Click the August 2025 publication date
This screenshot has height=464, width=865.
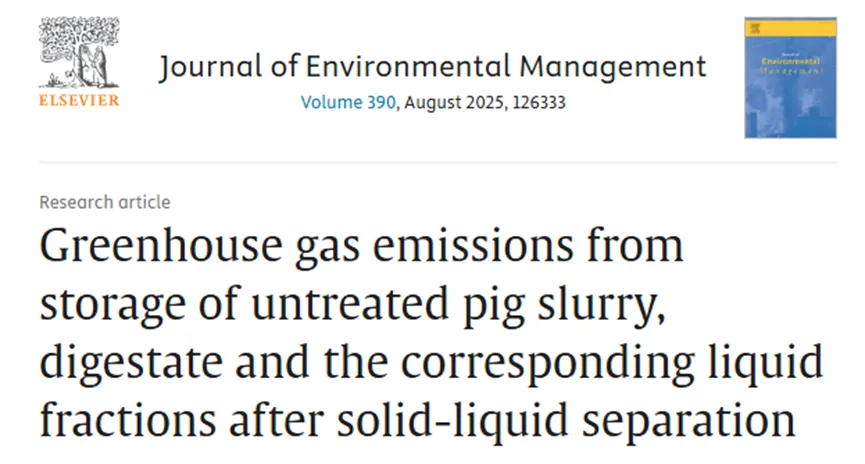[455, 103]
